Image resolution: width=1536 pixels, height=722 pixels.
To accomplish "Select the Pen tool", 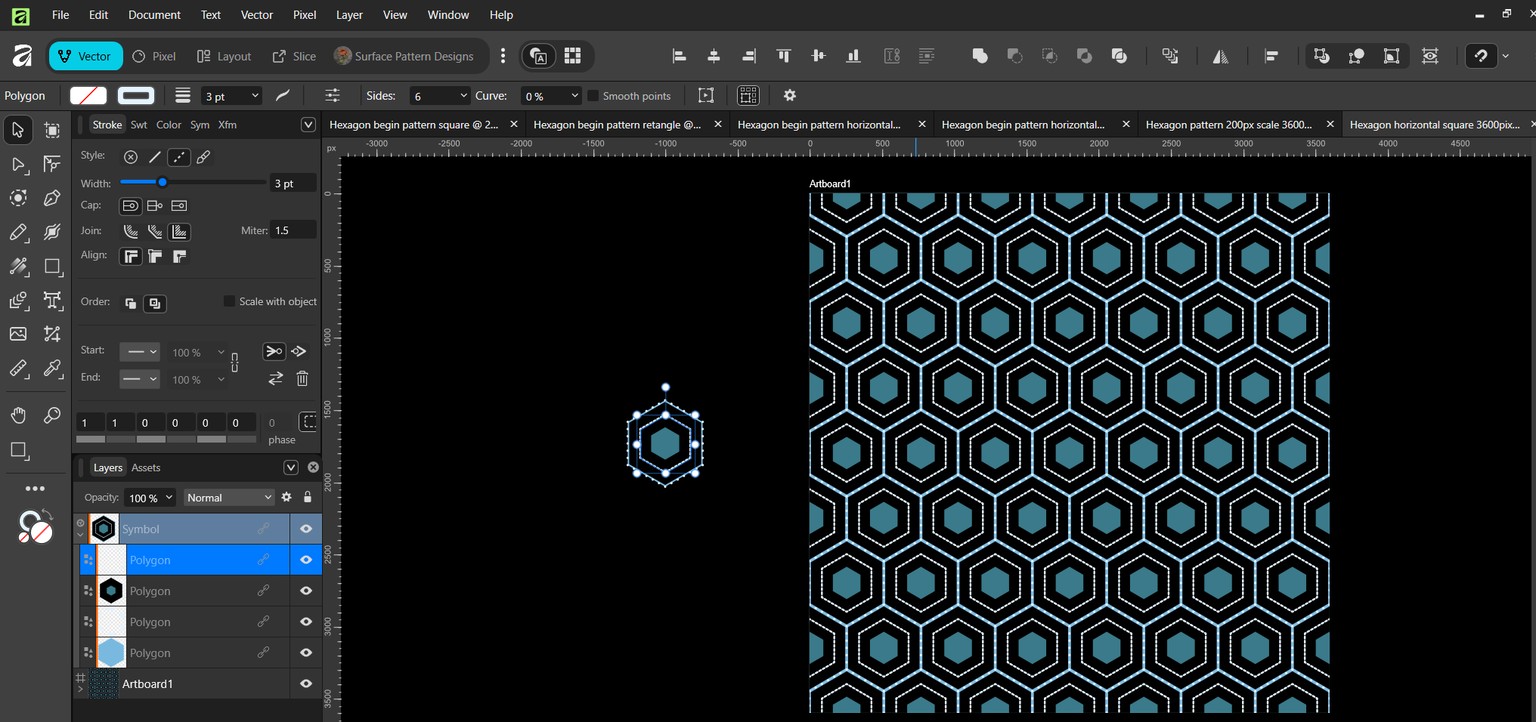I will pyautogui.click(x=53, y=198).
